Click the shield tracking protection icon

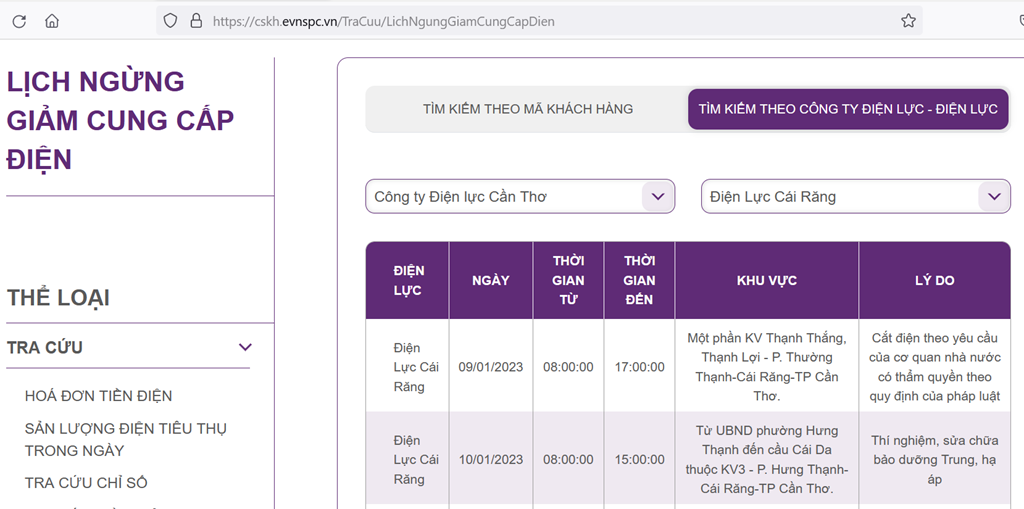[x=170, y=21]
